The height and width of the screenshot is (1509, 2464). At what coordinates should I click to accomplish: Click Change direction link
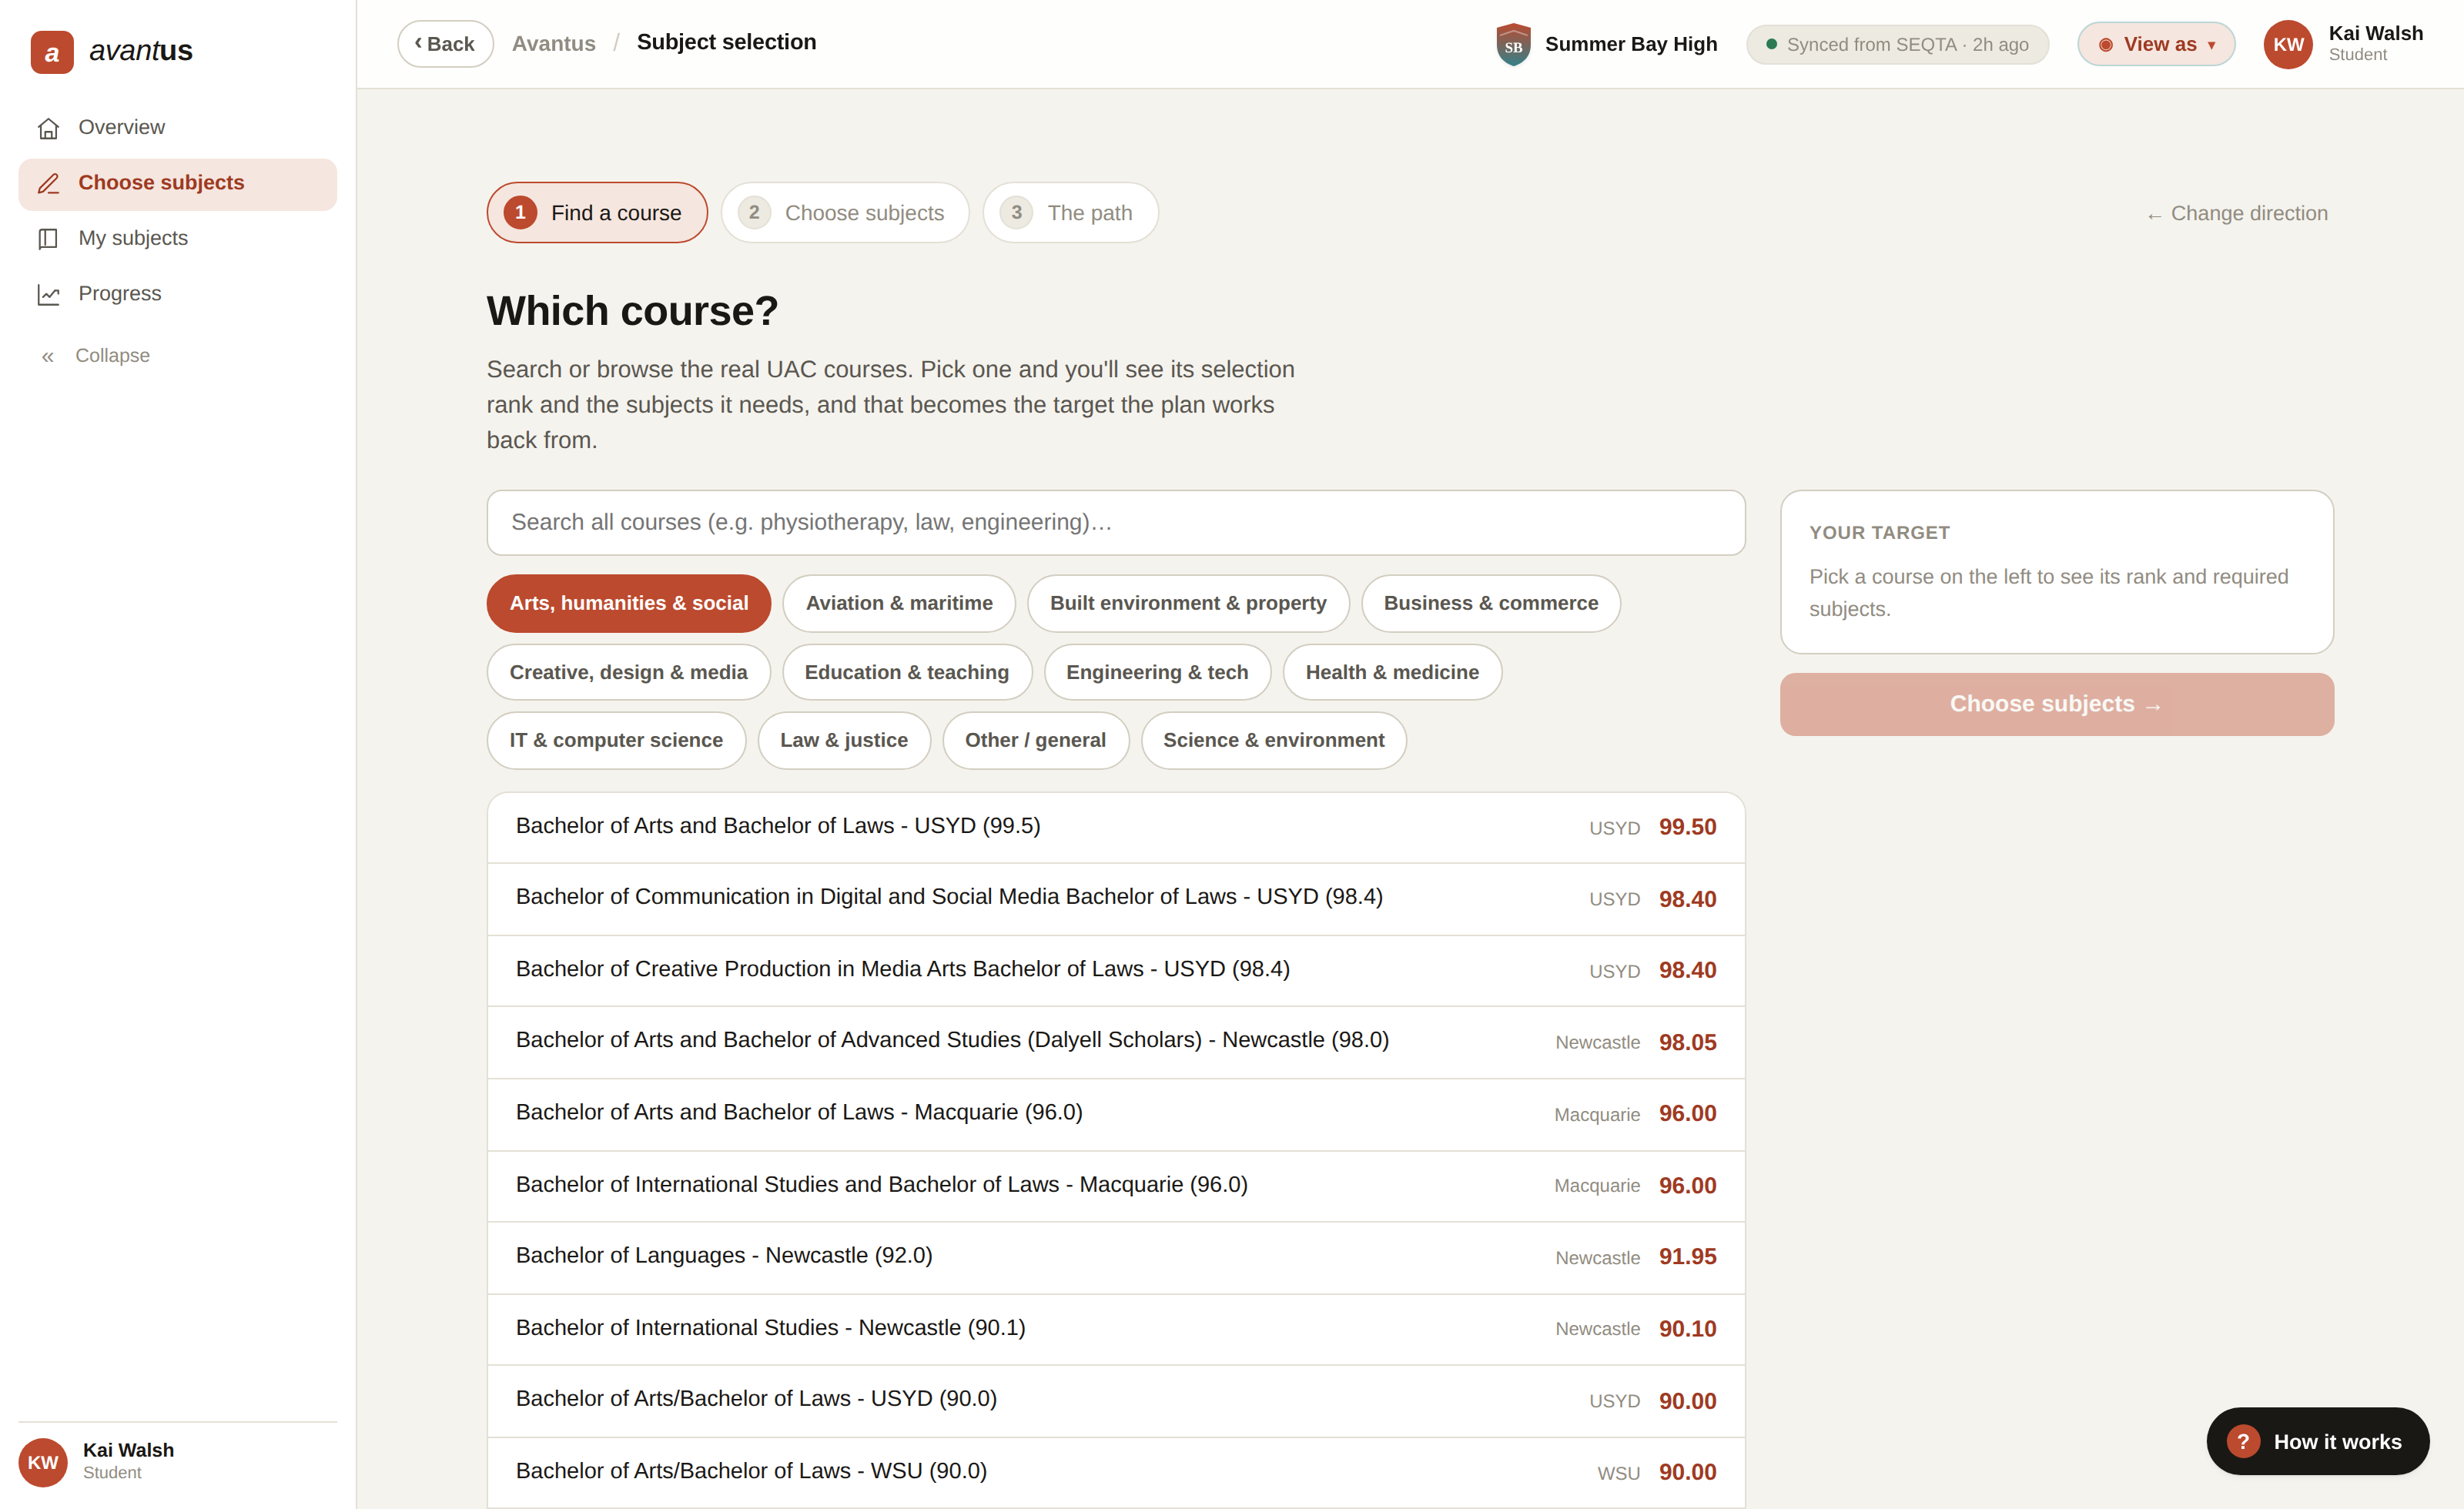coord(2237,213)
